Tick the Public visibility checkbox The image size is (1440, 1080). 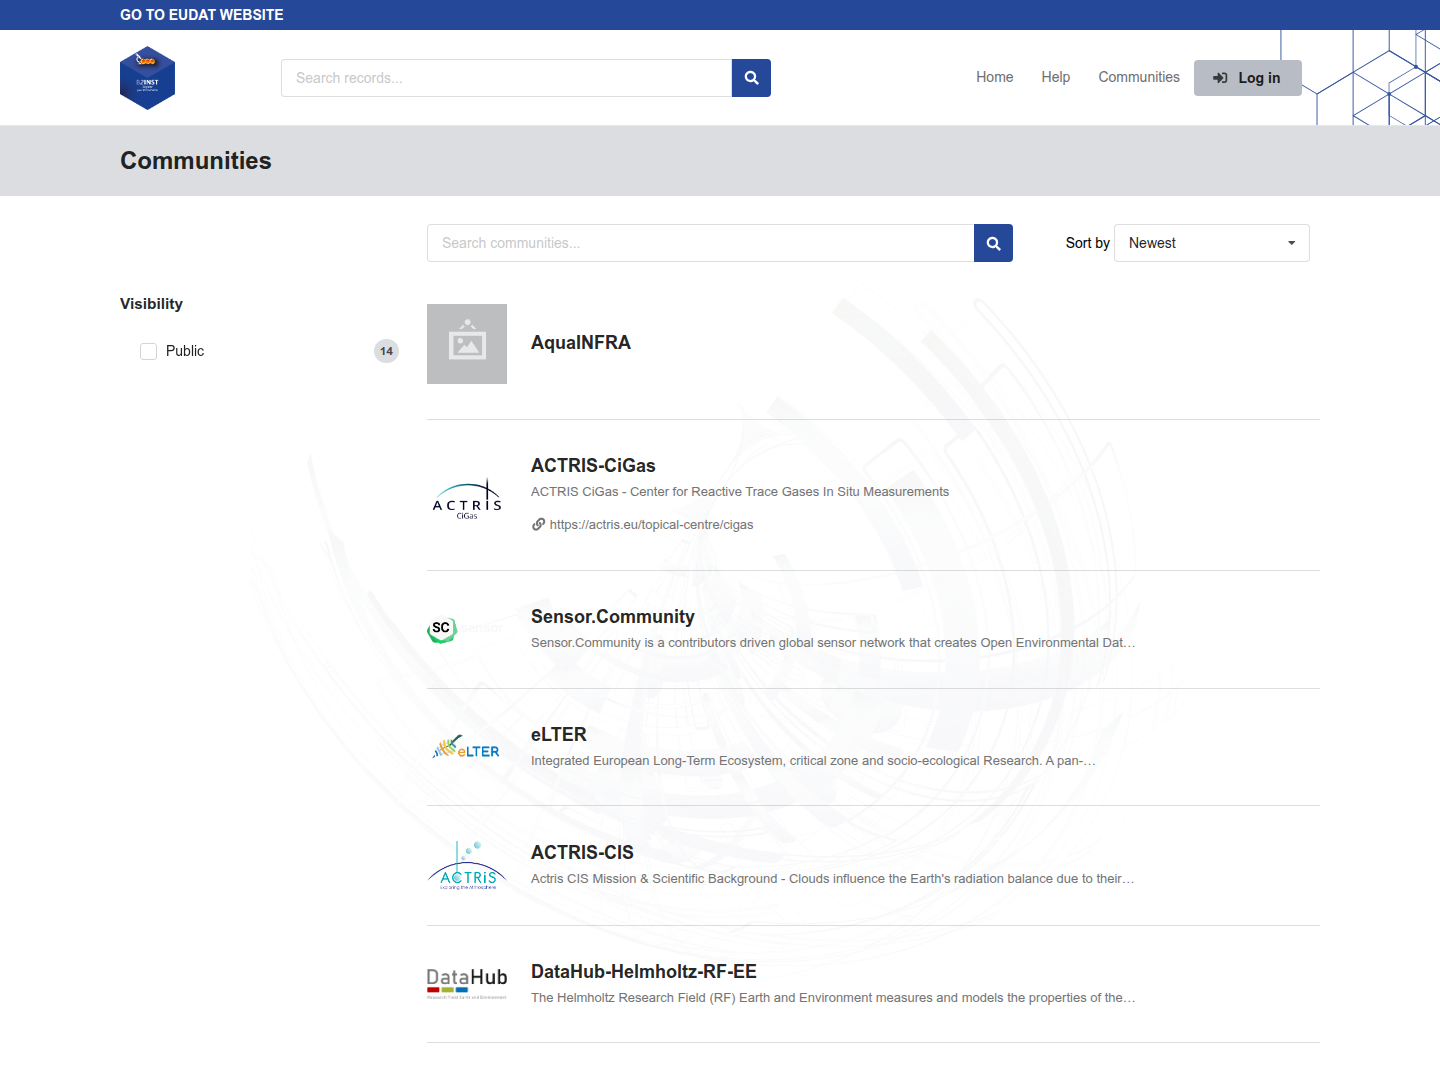click(149, 351)
